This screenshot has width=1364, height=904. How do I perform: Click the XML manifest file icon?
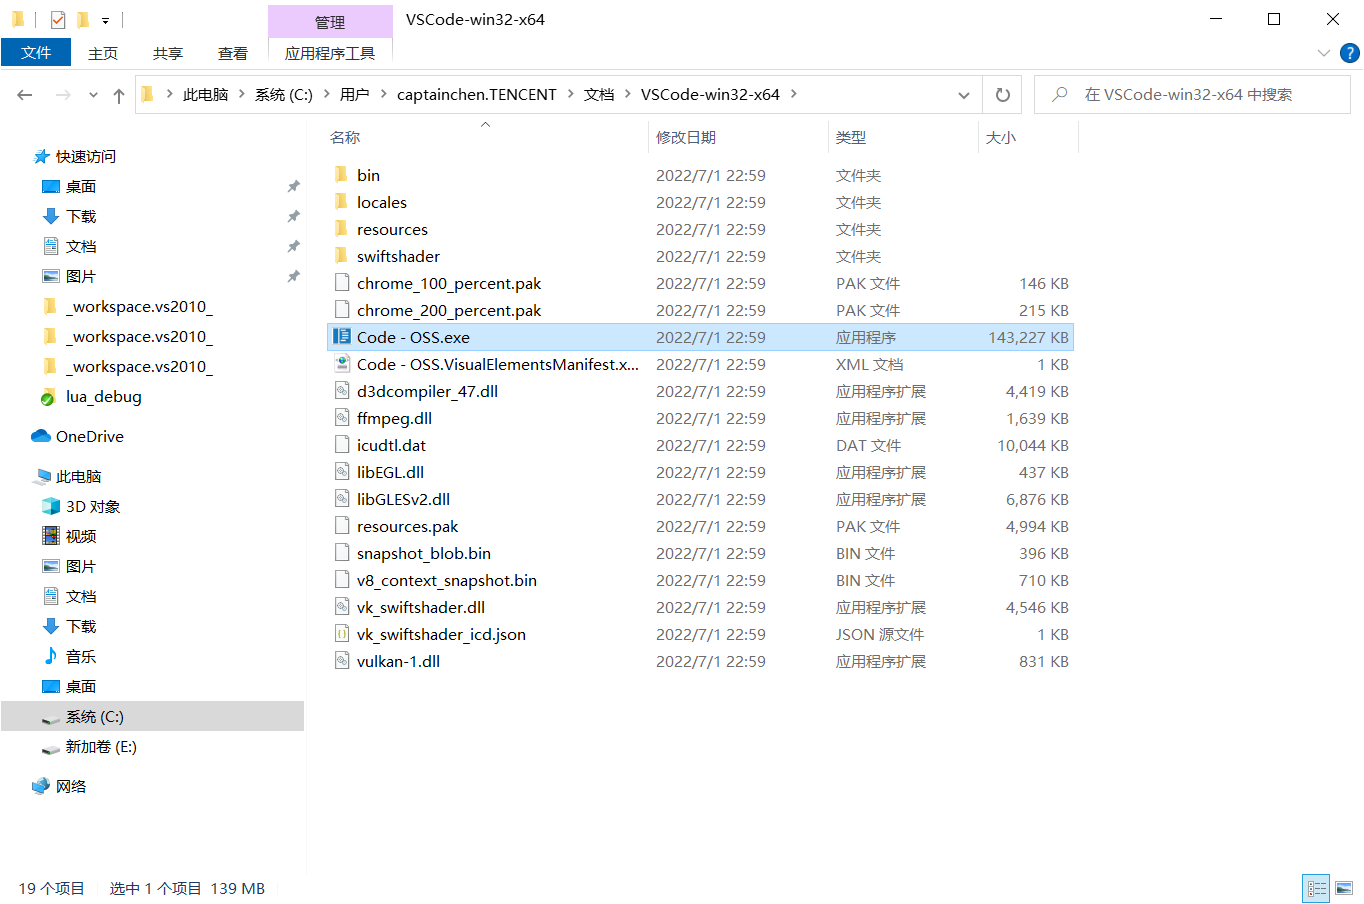click(x=342, y=364)
